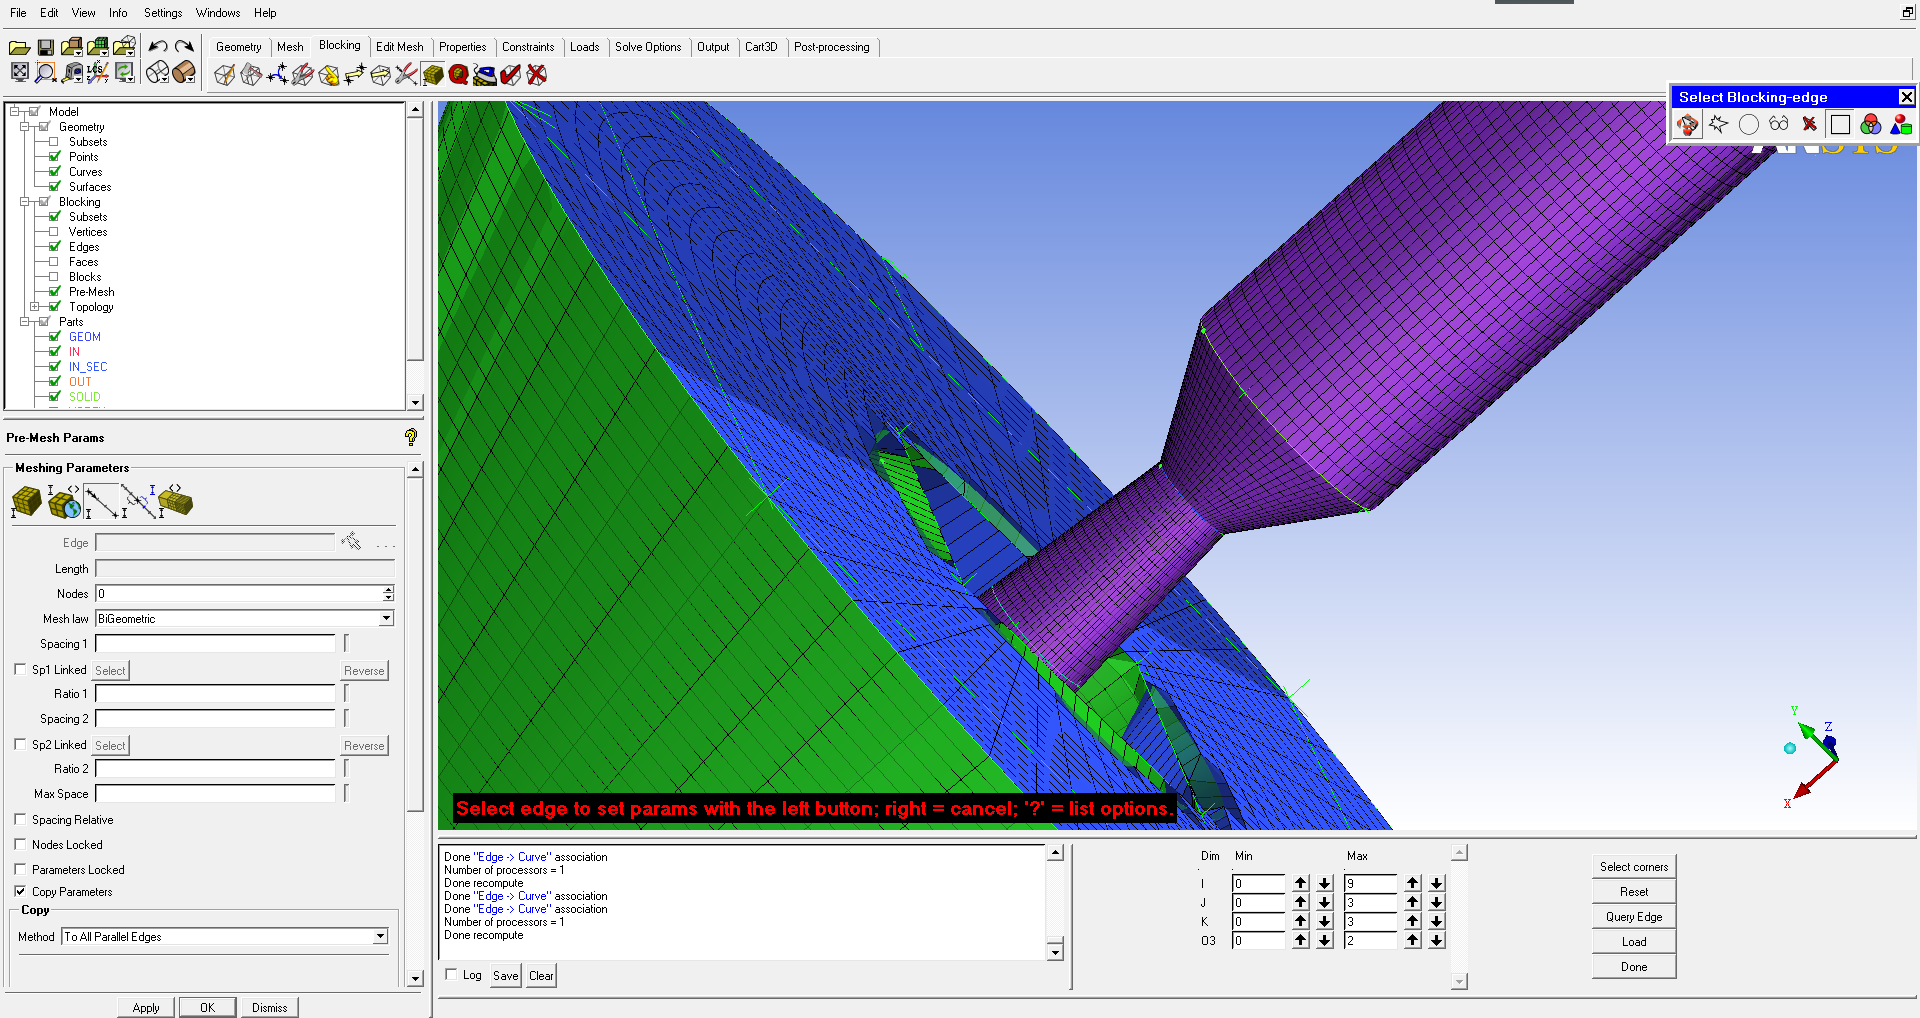Select the Edge Params diagonal line icon
This screenshot has height=1018, width=1920.
coord(101,501)
